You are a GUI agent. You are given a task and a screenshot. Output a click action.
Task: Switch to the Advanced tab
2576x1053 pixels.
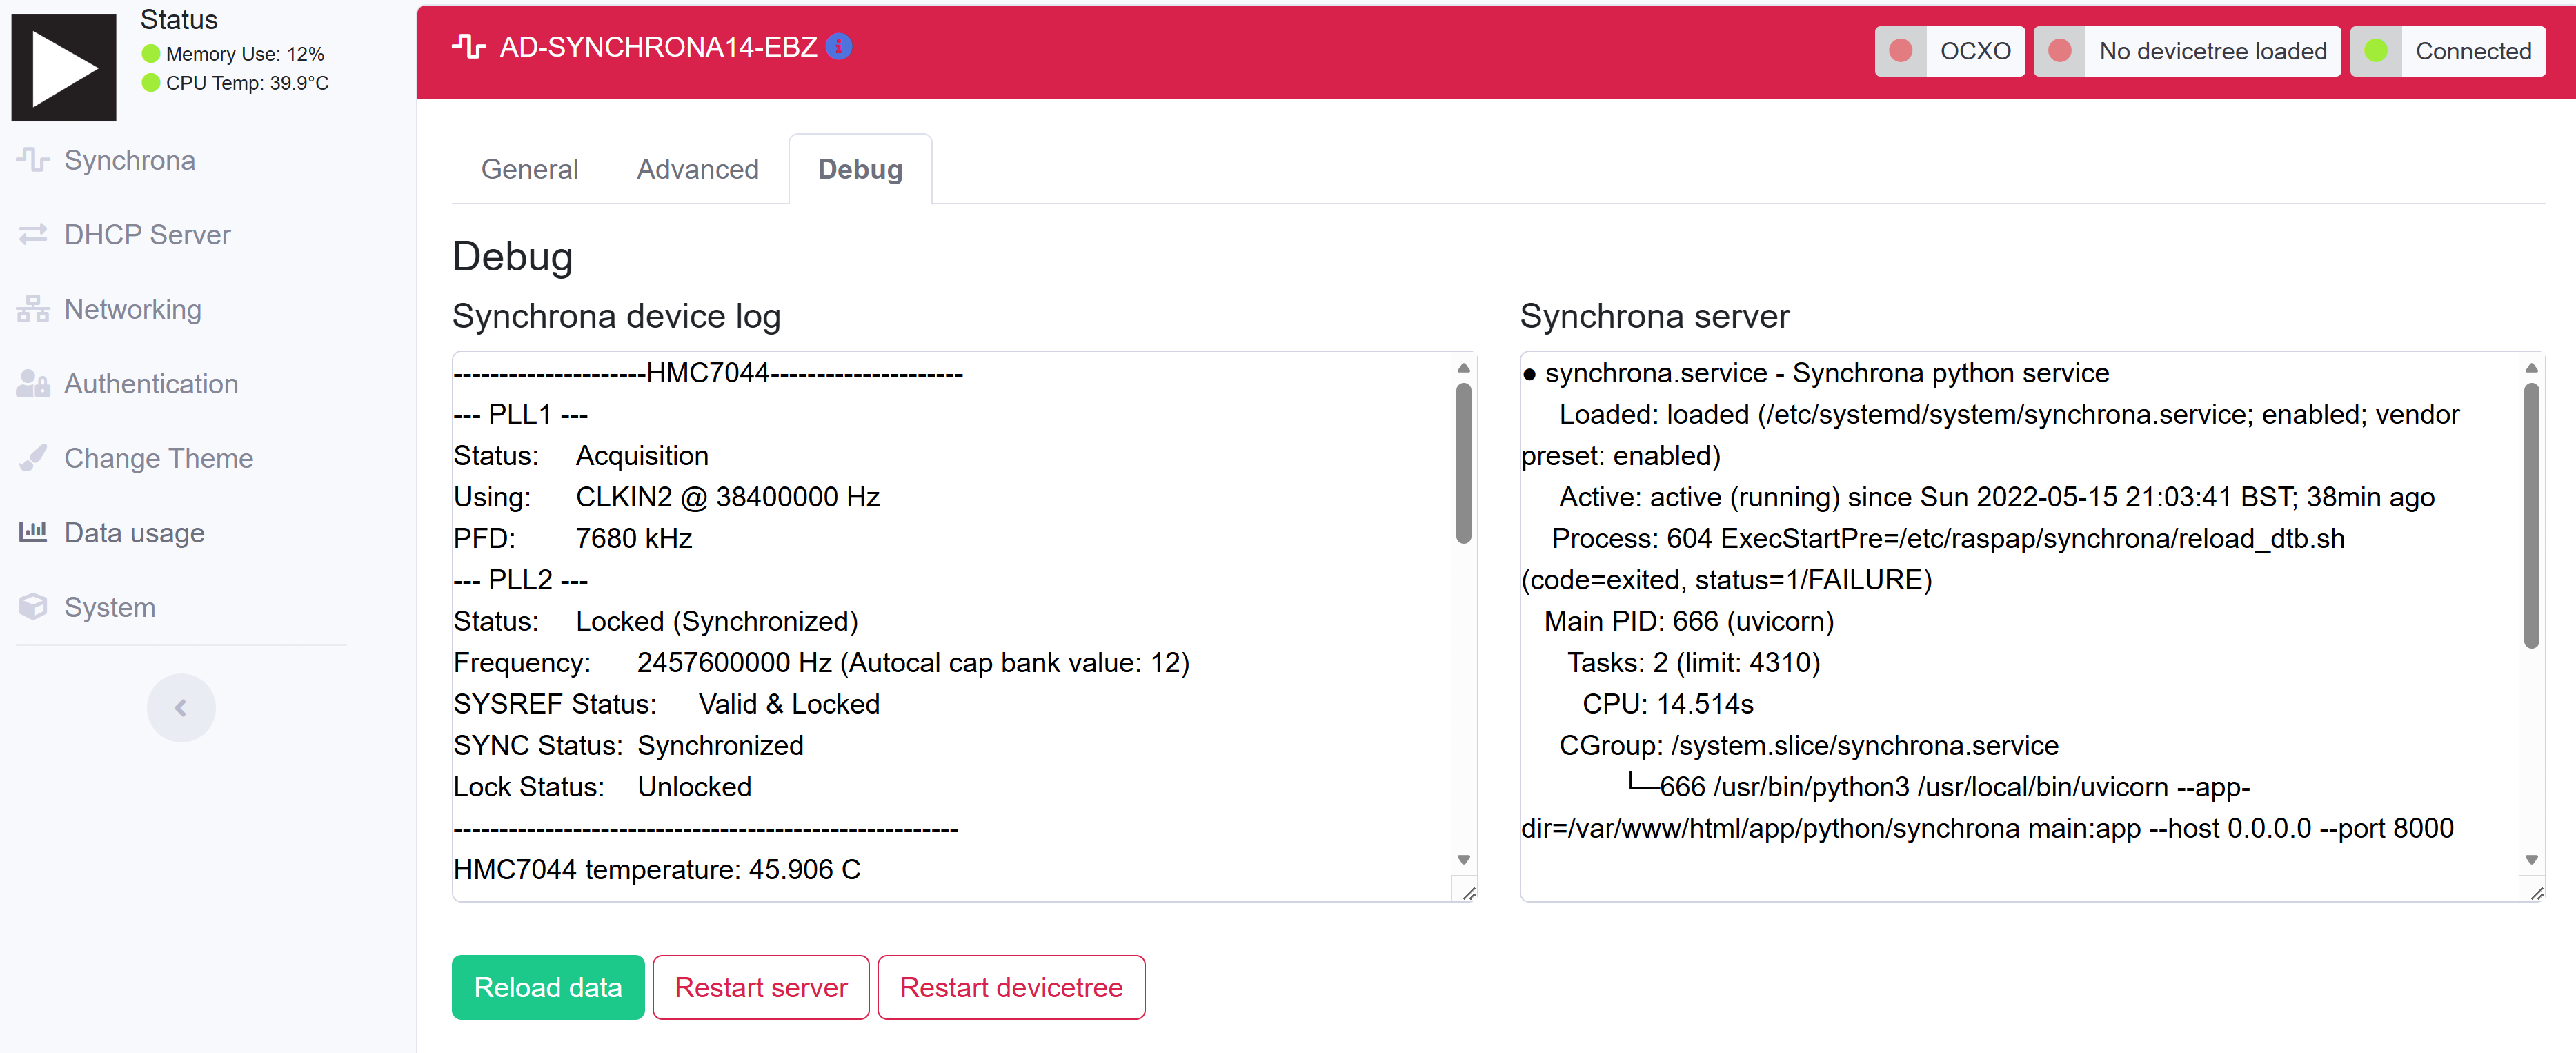tap(698, 169)
